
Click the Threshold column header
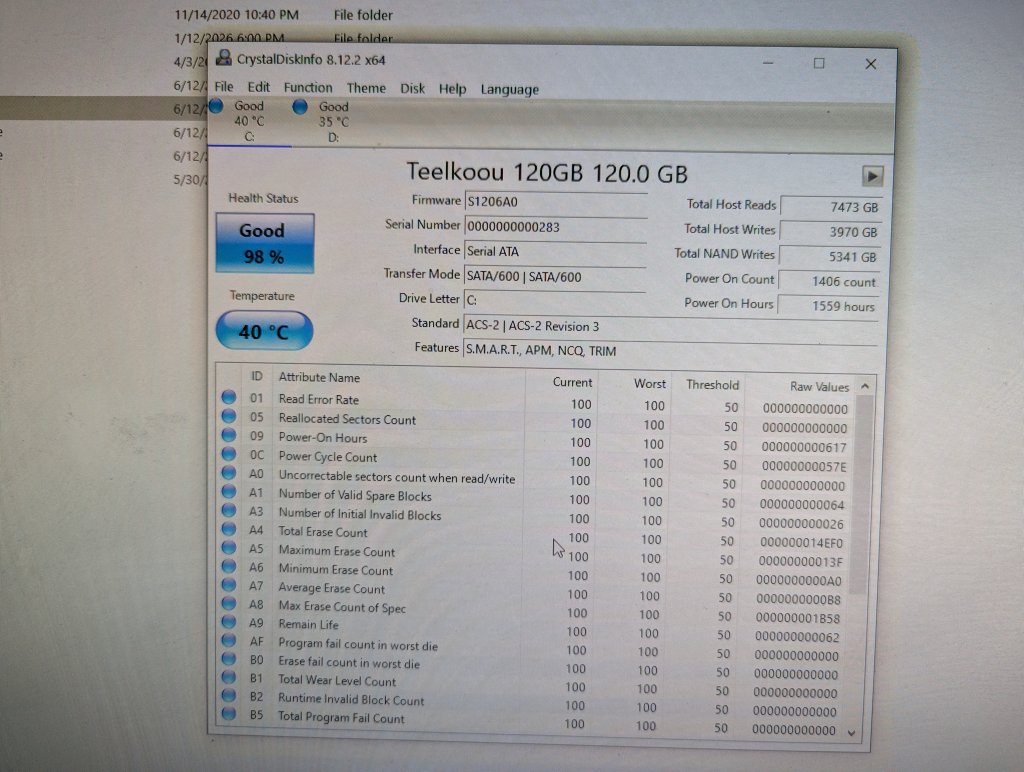coord(712,385)
